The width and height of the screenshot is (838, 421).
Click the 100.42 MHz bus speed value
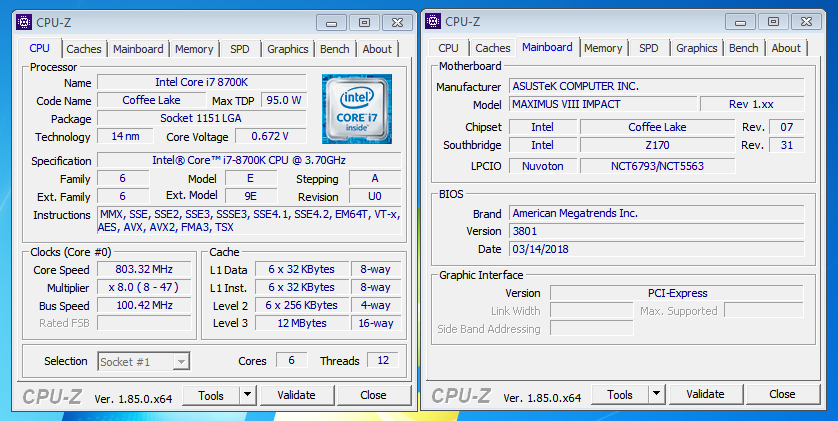point(144,306)
